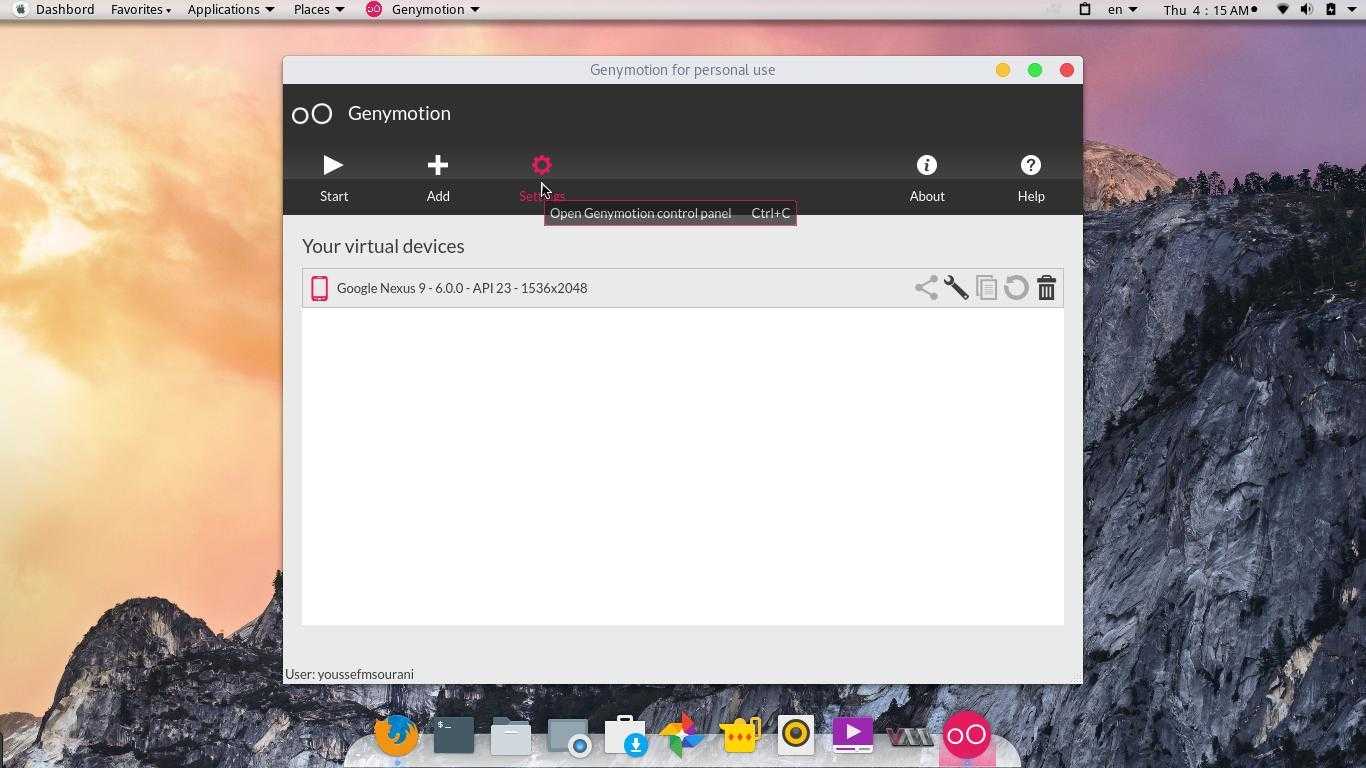Click the volume icon in system tray
Image resolution: width=1366 pixels, height=768 pixels.
(1306, 10)
